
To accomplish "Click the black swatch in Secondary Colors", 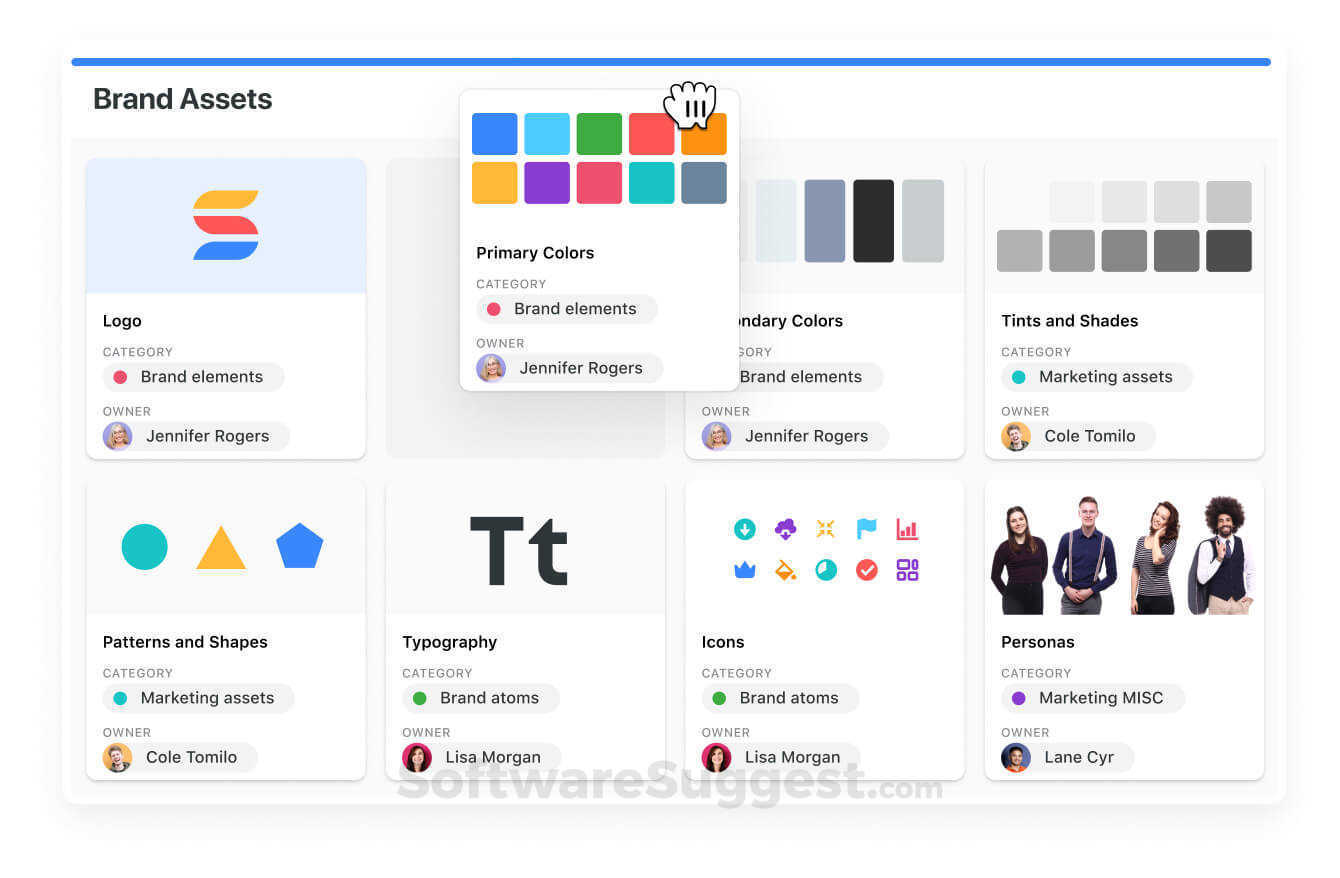I will [x=873, y=222].
